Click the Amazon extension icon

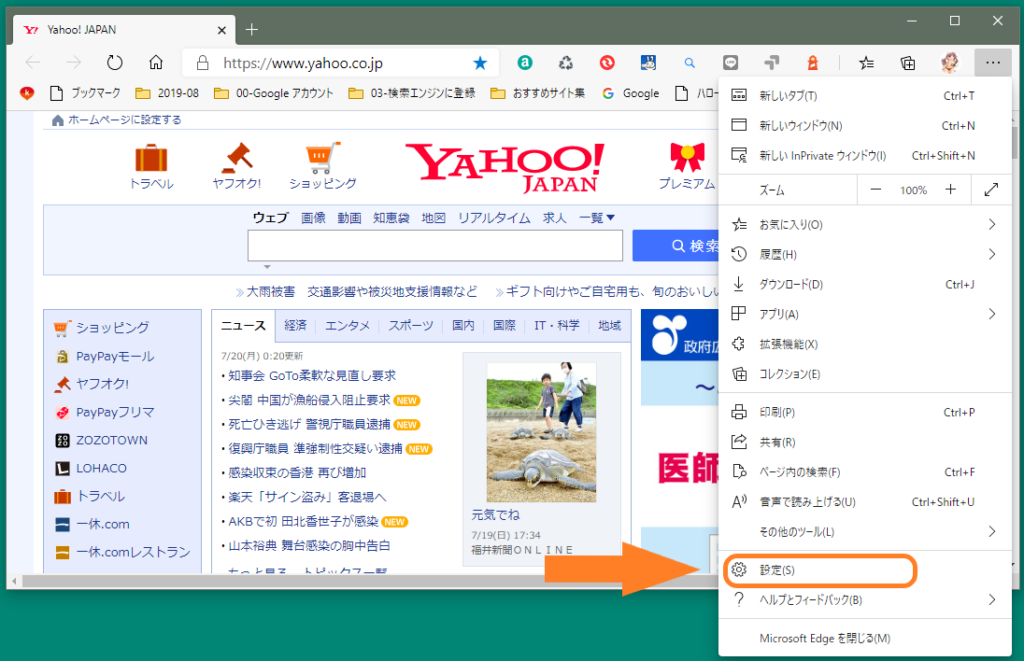[524, 62]
